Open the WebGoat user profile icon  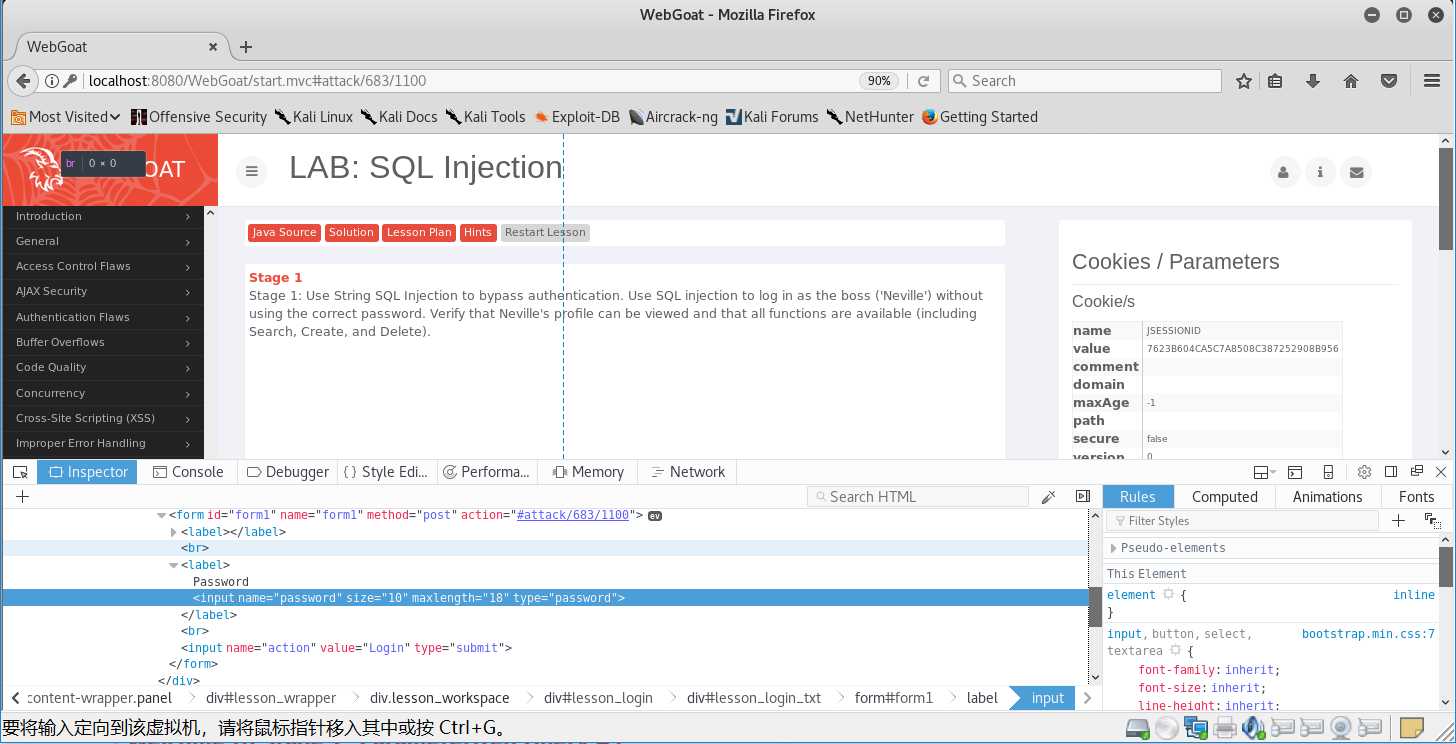pos(1284,172)
